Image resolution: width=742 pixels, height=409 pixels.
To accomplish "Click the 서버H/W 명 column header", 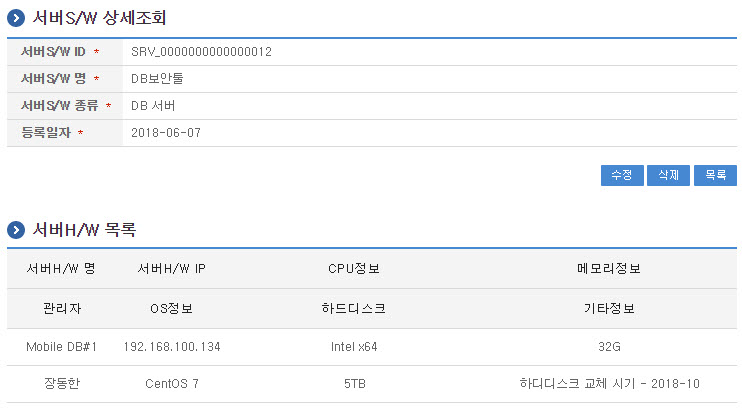I will 61,269.
